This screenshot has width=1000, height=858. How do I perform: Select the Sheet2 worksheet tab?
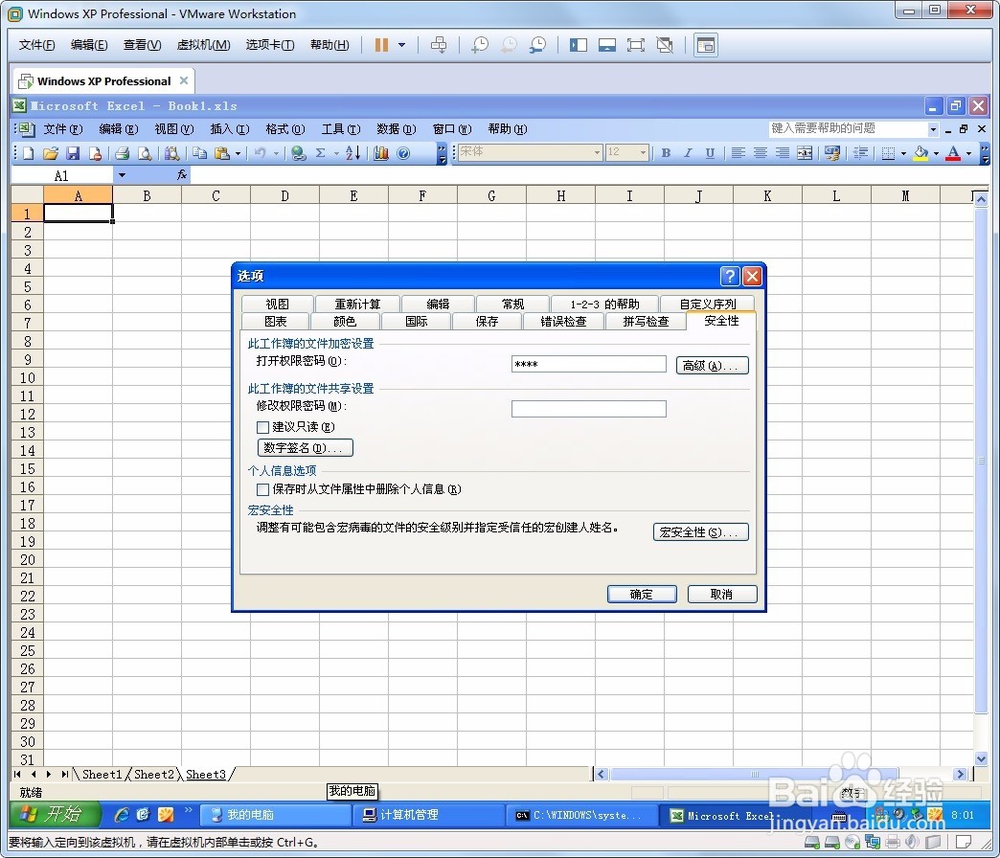154,774
